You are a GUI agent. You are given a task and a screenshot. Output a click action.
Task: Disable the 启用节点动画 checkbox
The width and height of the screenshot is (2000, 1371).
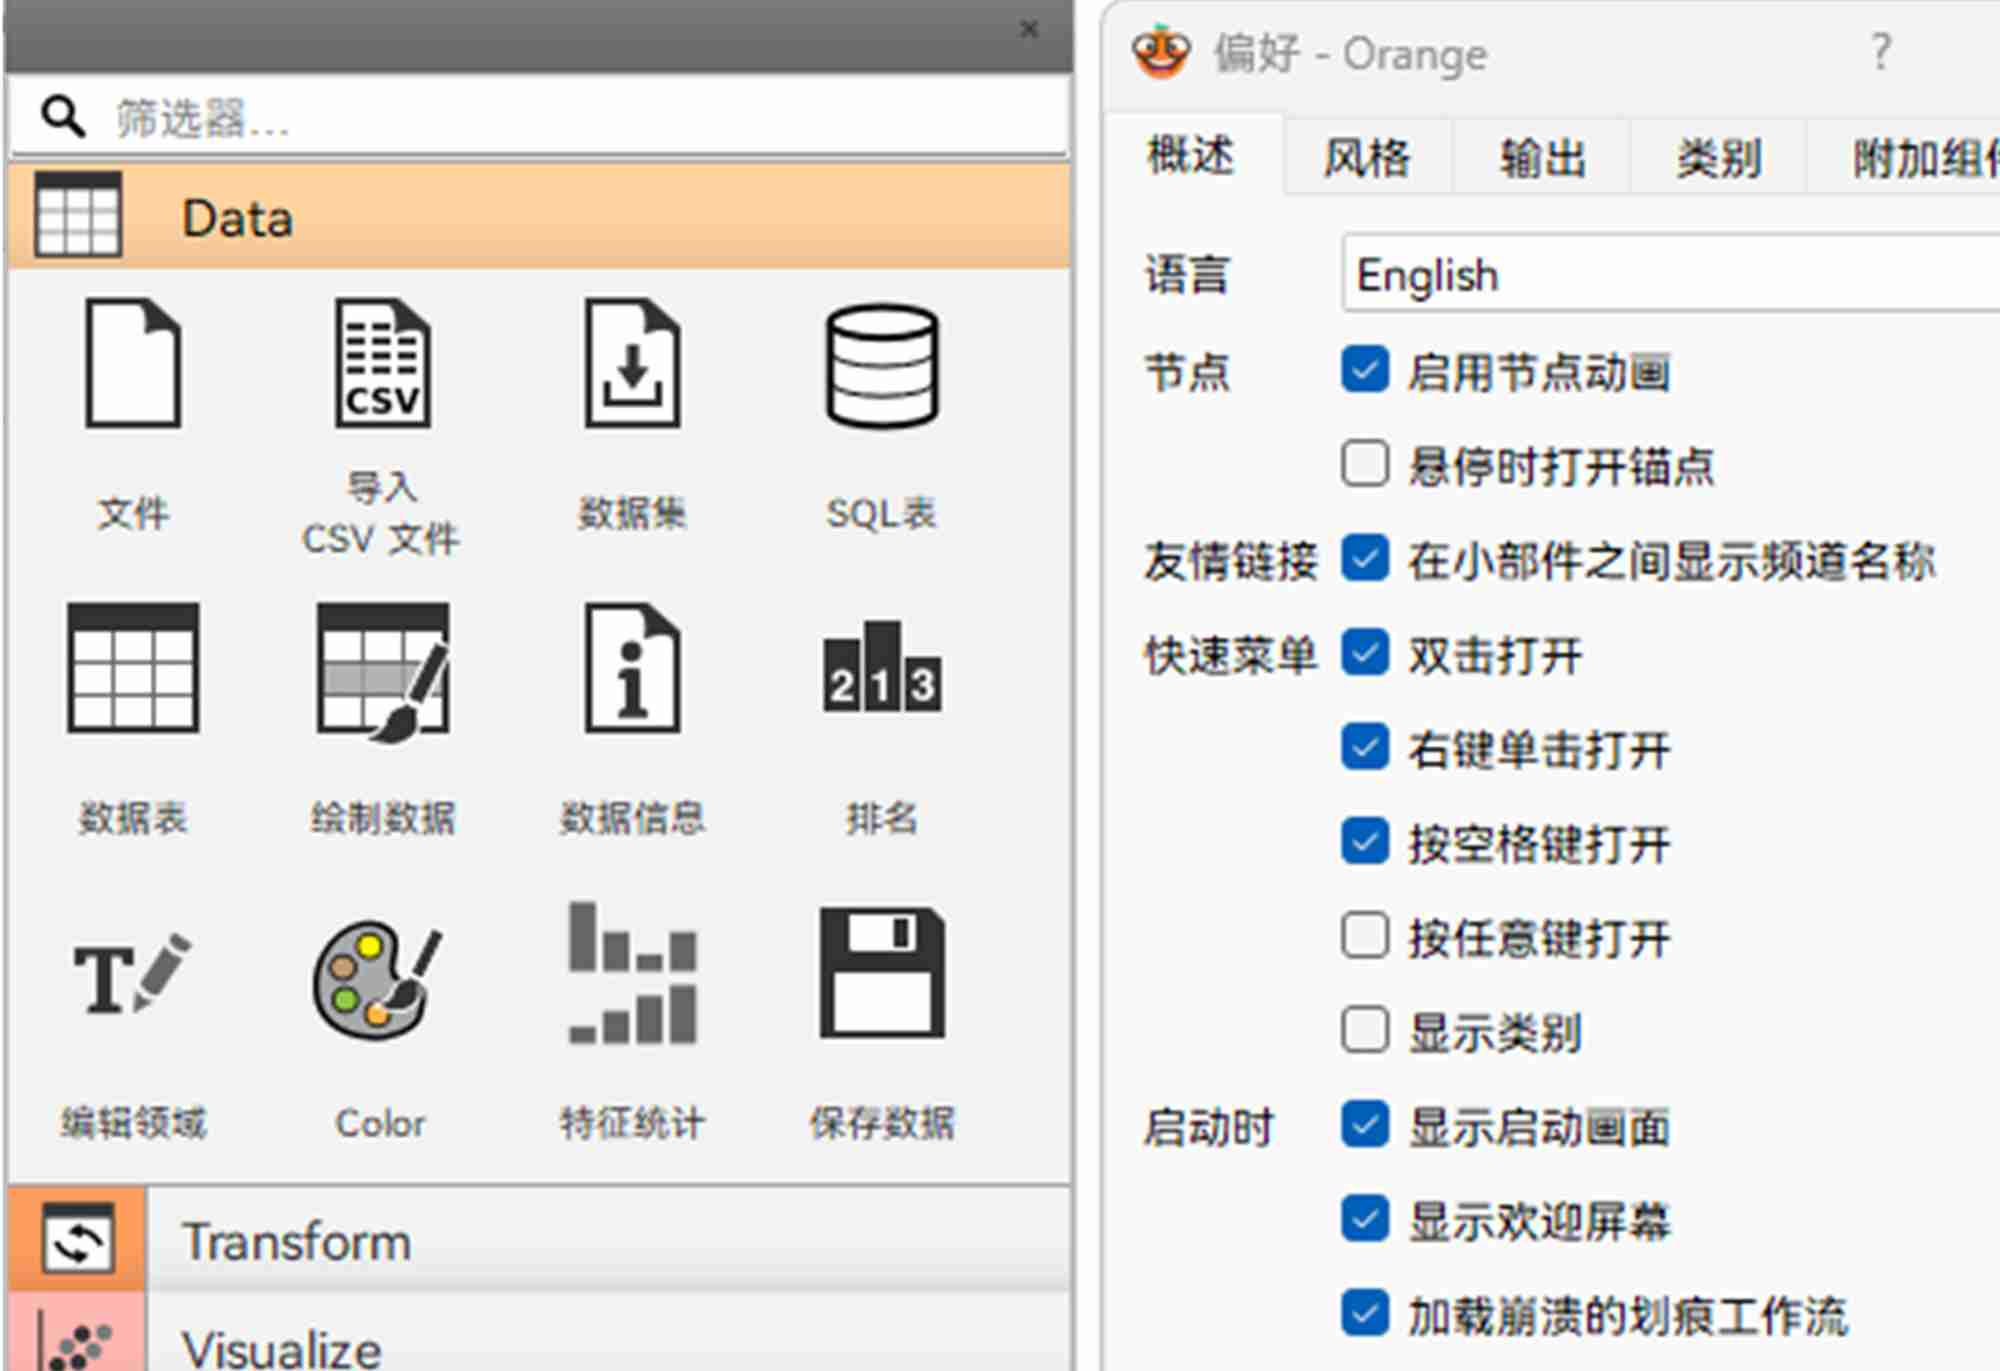click(1365, 370)
